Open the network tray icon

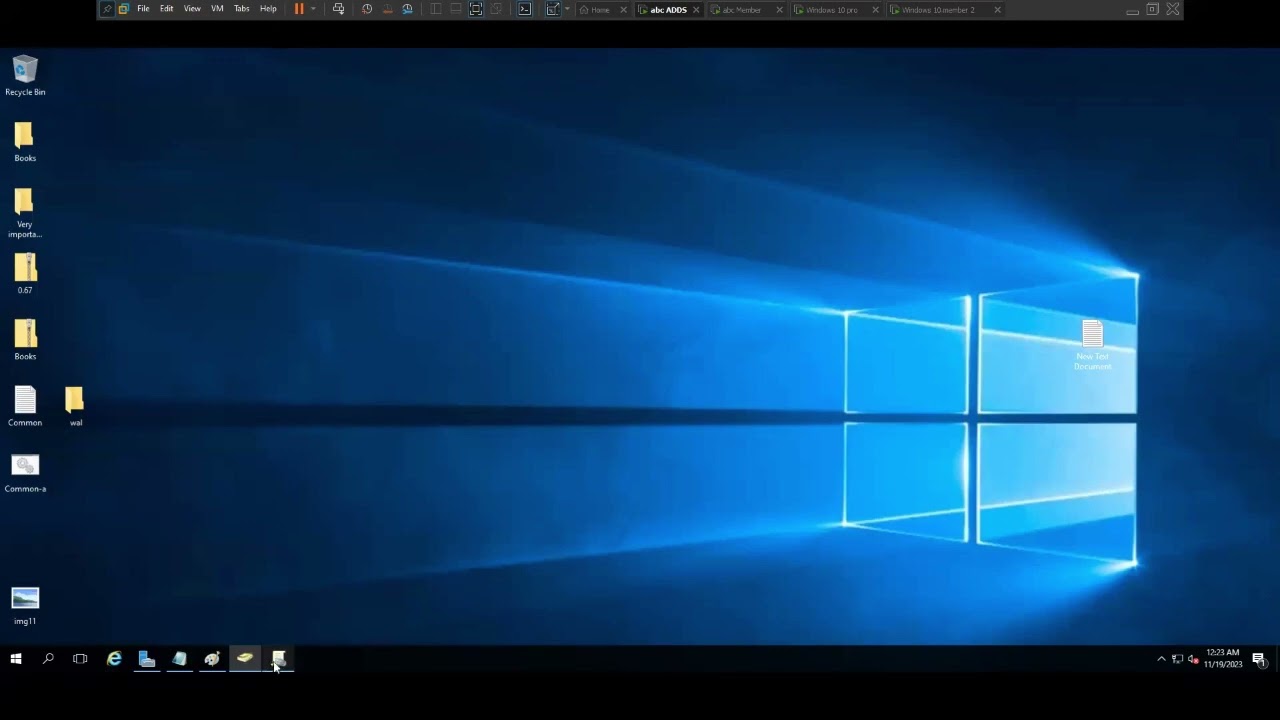(x=1177, y=659)
